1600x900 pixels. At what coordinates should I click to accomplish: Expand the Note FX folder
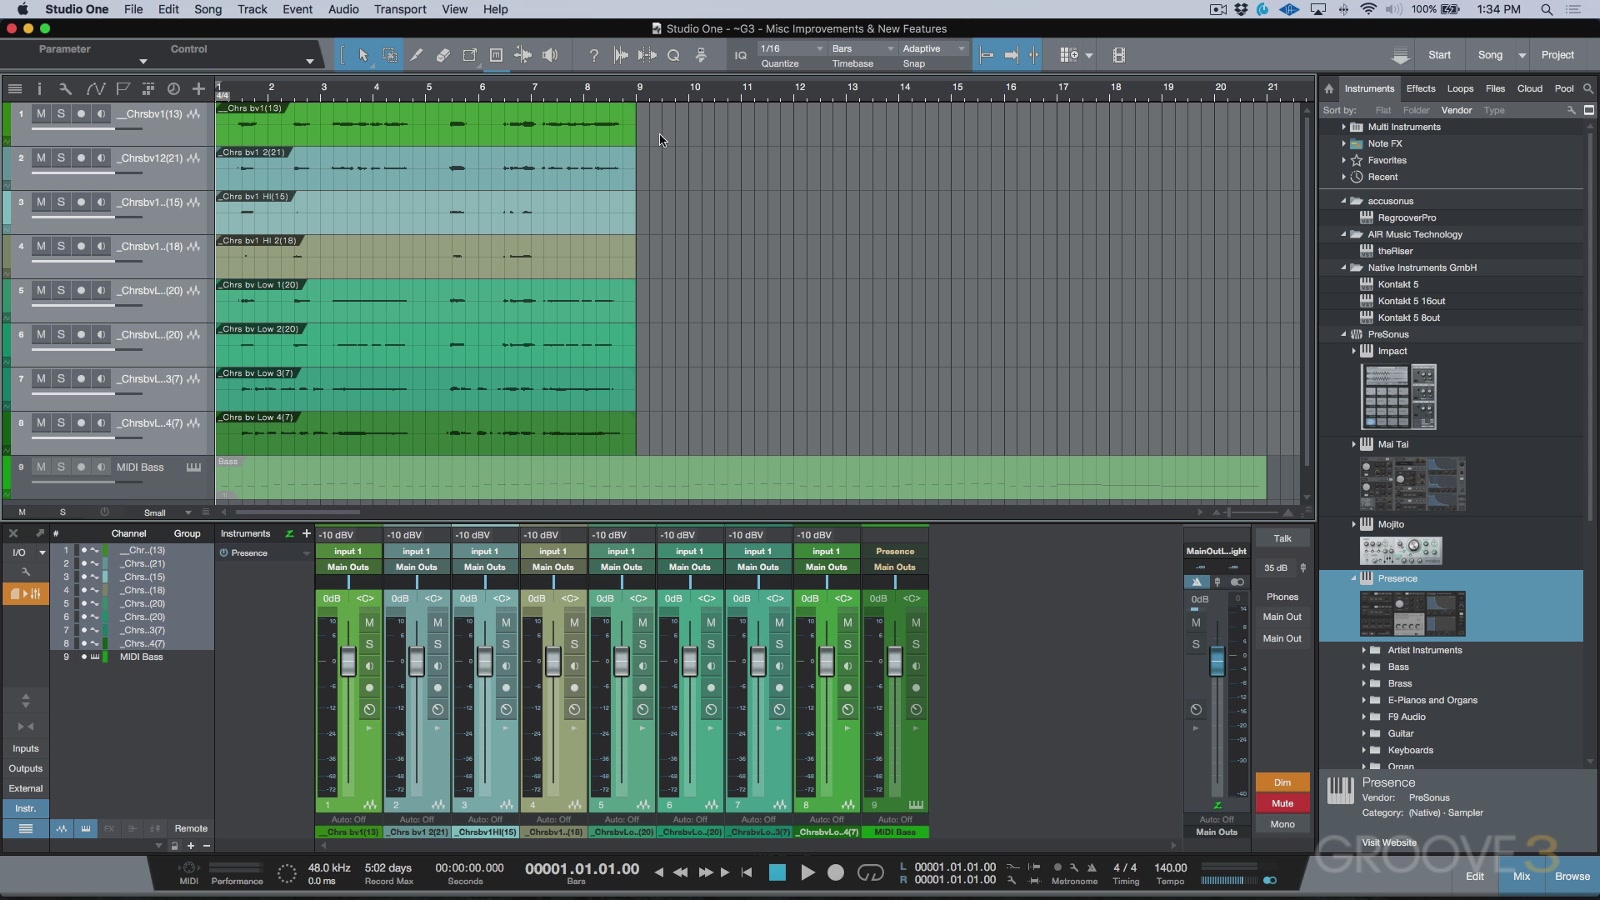pyautogui.click(x=1343, y=144)
